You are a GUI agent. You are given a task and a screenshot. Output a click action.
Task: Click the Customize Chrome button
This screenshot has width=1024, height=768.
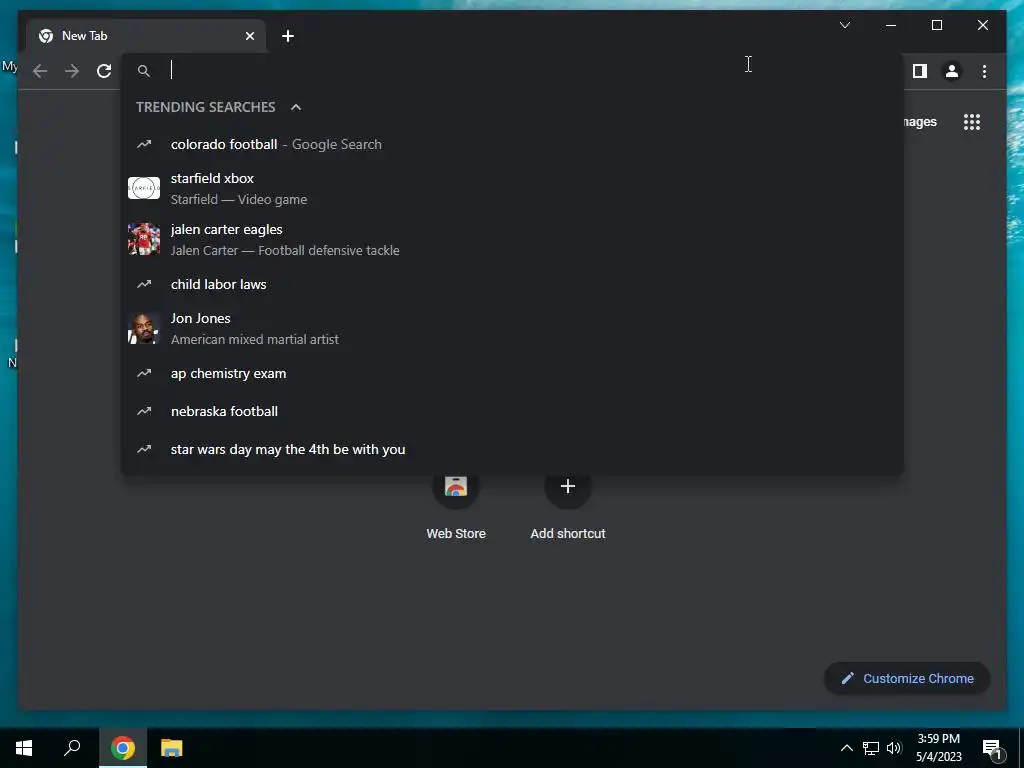[x=907, y=679]
